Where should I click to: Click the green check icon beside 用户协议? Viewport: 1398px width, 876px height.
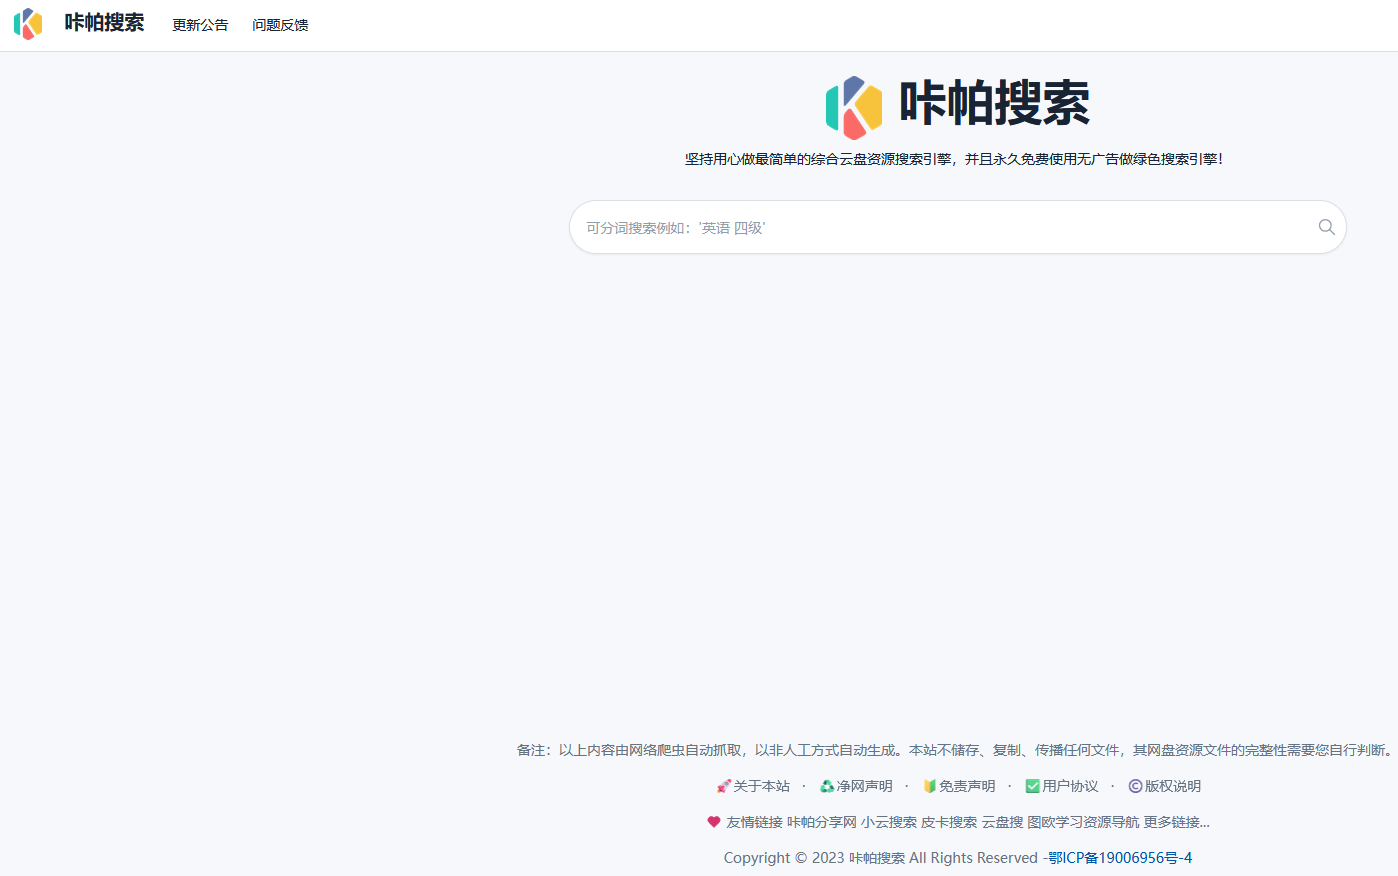pyautogui.click(x=1032, y=787)
